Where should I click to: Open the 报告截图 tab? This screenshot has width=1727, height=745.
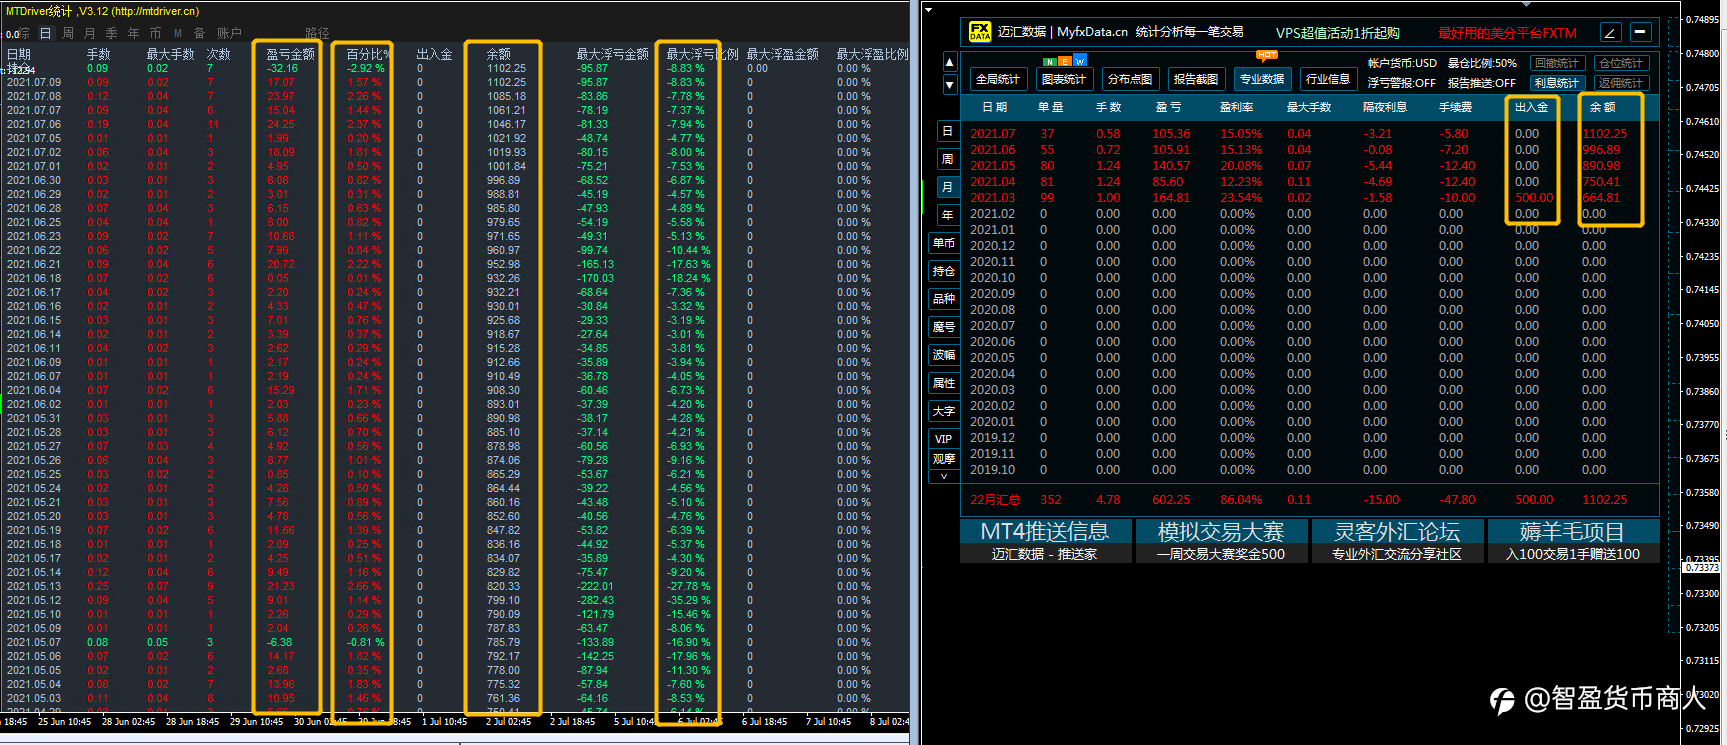click(x=1196, y=79)
